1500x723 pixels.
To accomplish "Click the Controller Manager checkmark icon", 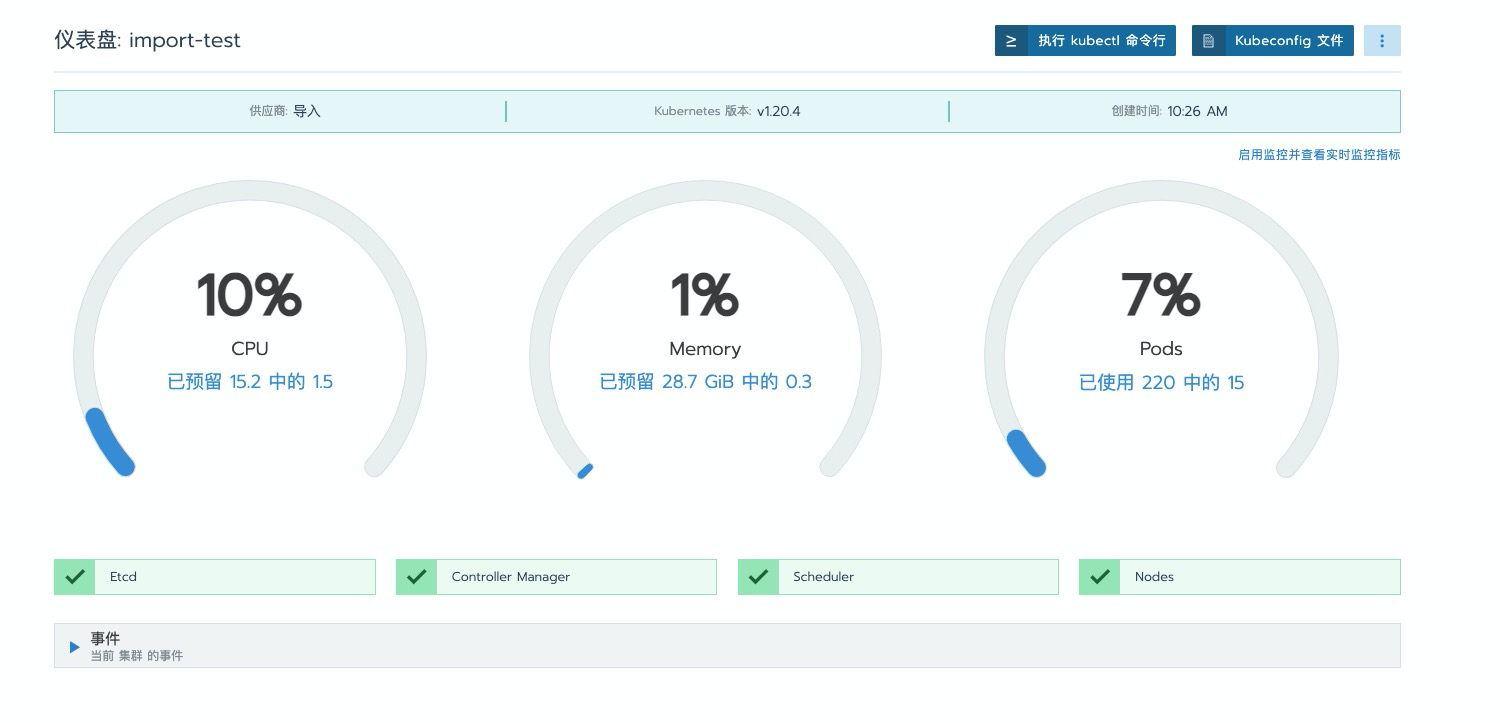I will pos(417,577).
